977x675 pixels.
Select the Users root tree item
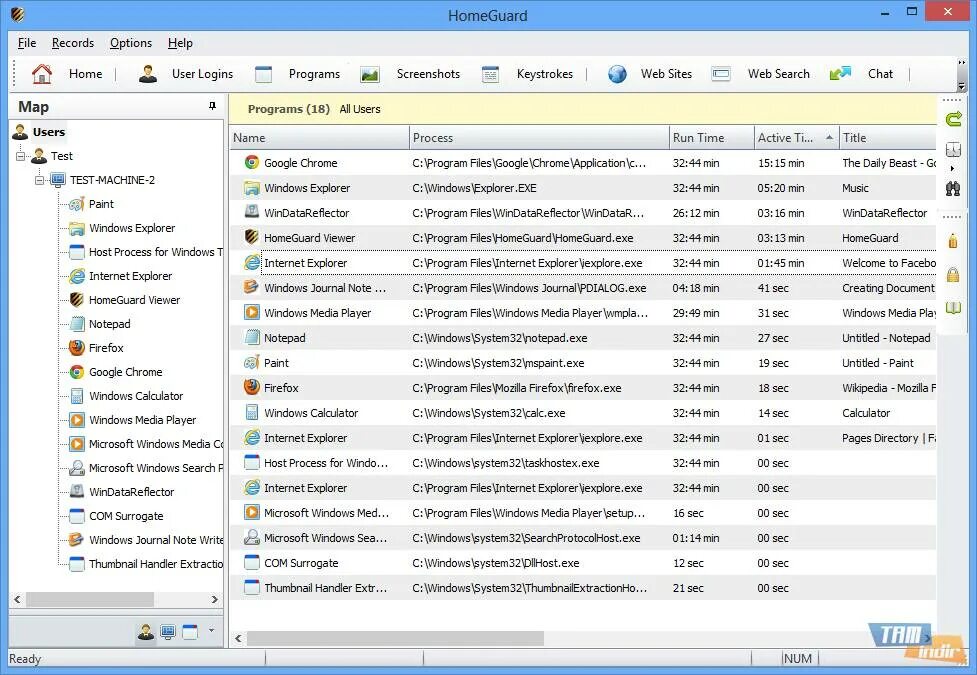pyautogui.click(x=39, y=132)
